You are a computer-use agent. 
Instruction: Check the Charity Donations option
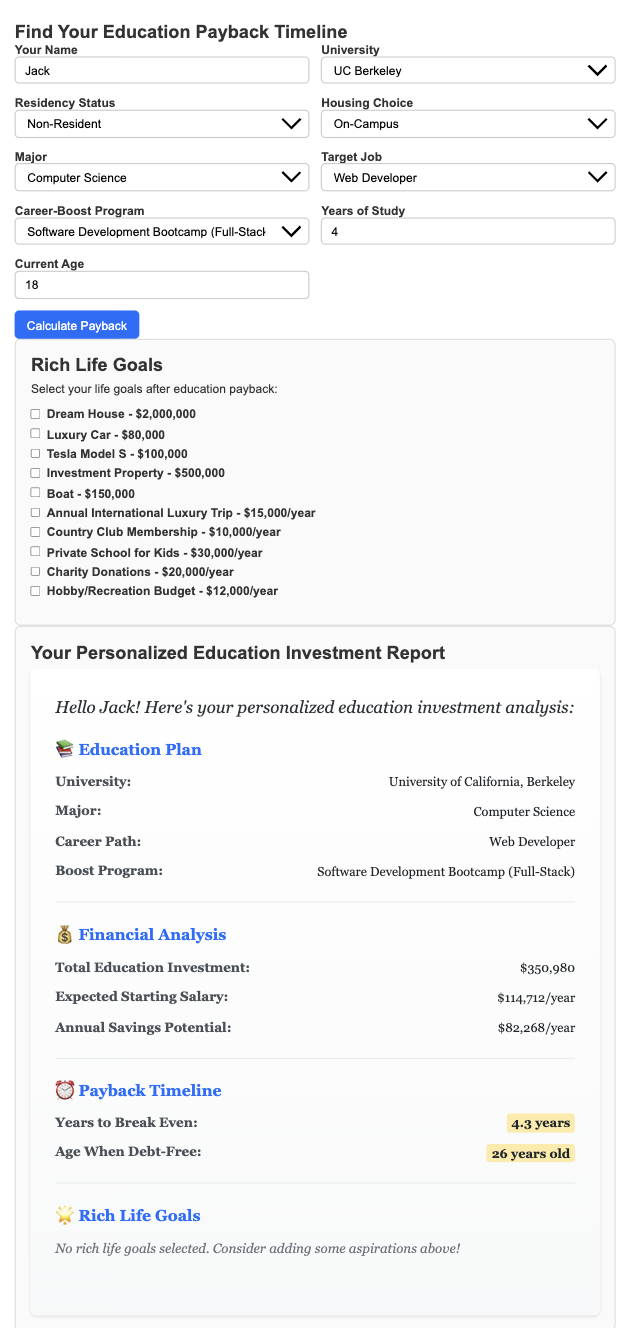click(35, 571)
